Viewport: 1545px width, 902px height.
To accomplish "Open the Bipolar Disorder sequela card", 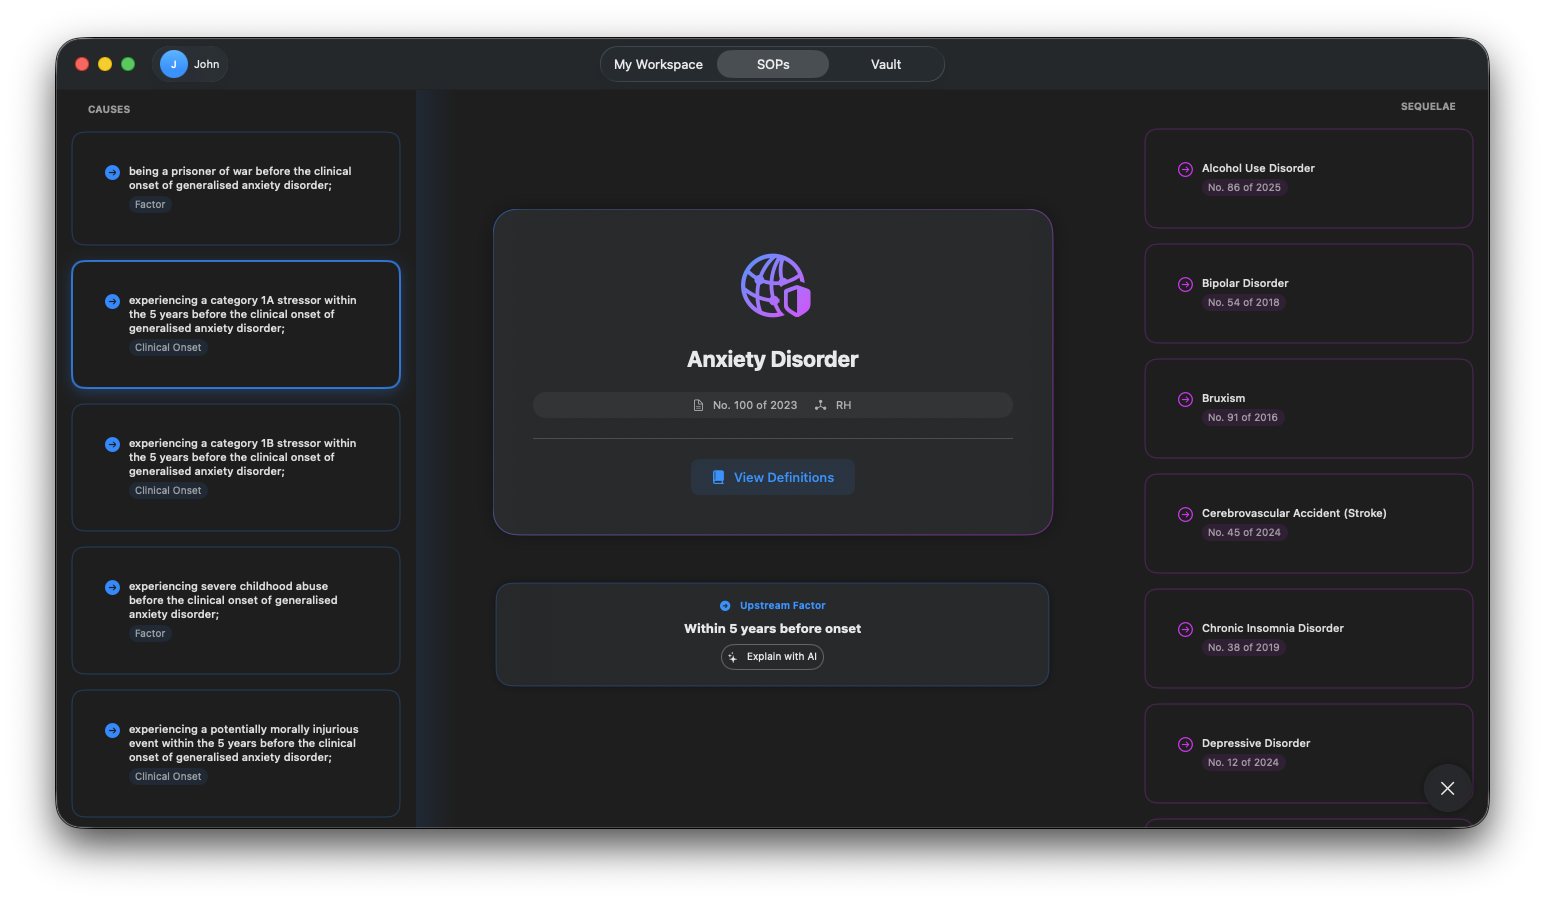I will (x=1308, y=293).
